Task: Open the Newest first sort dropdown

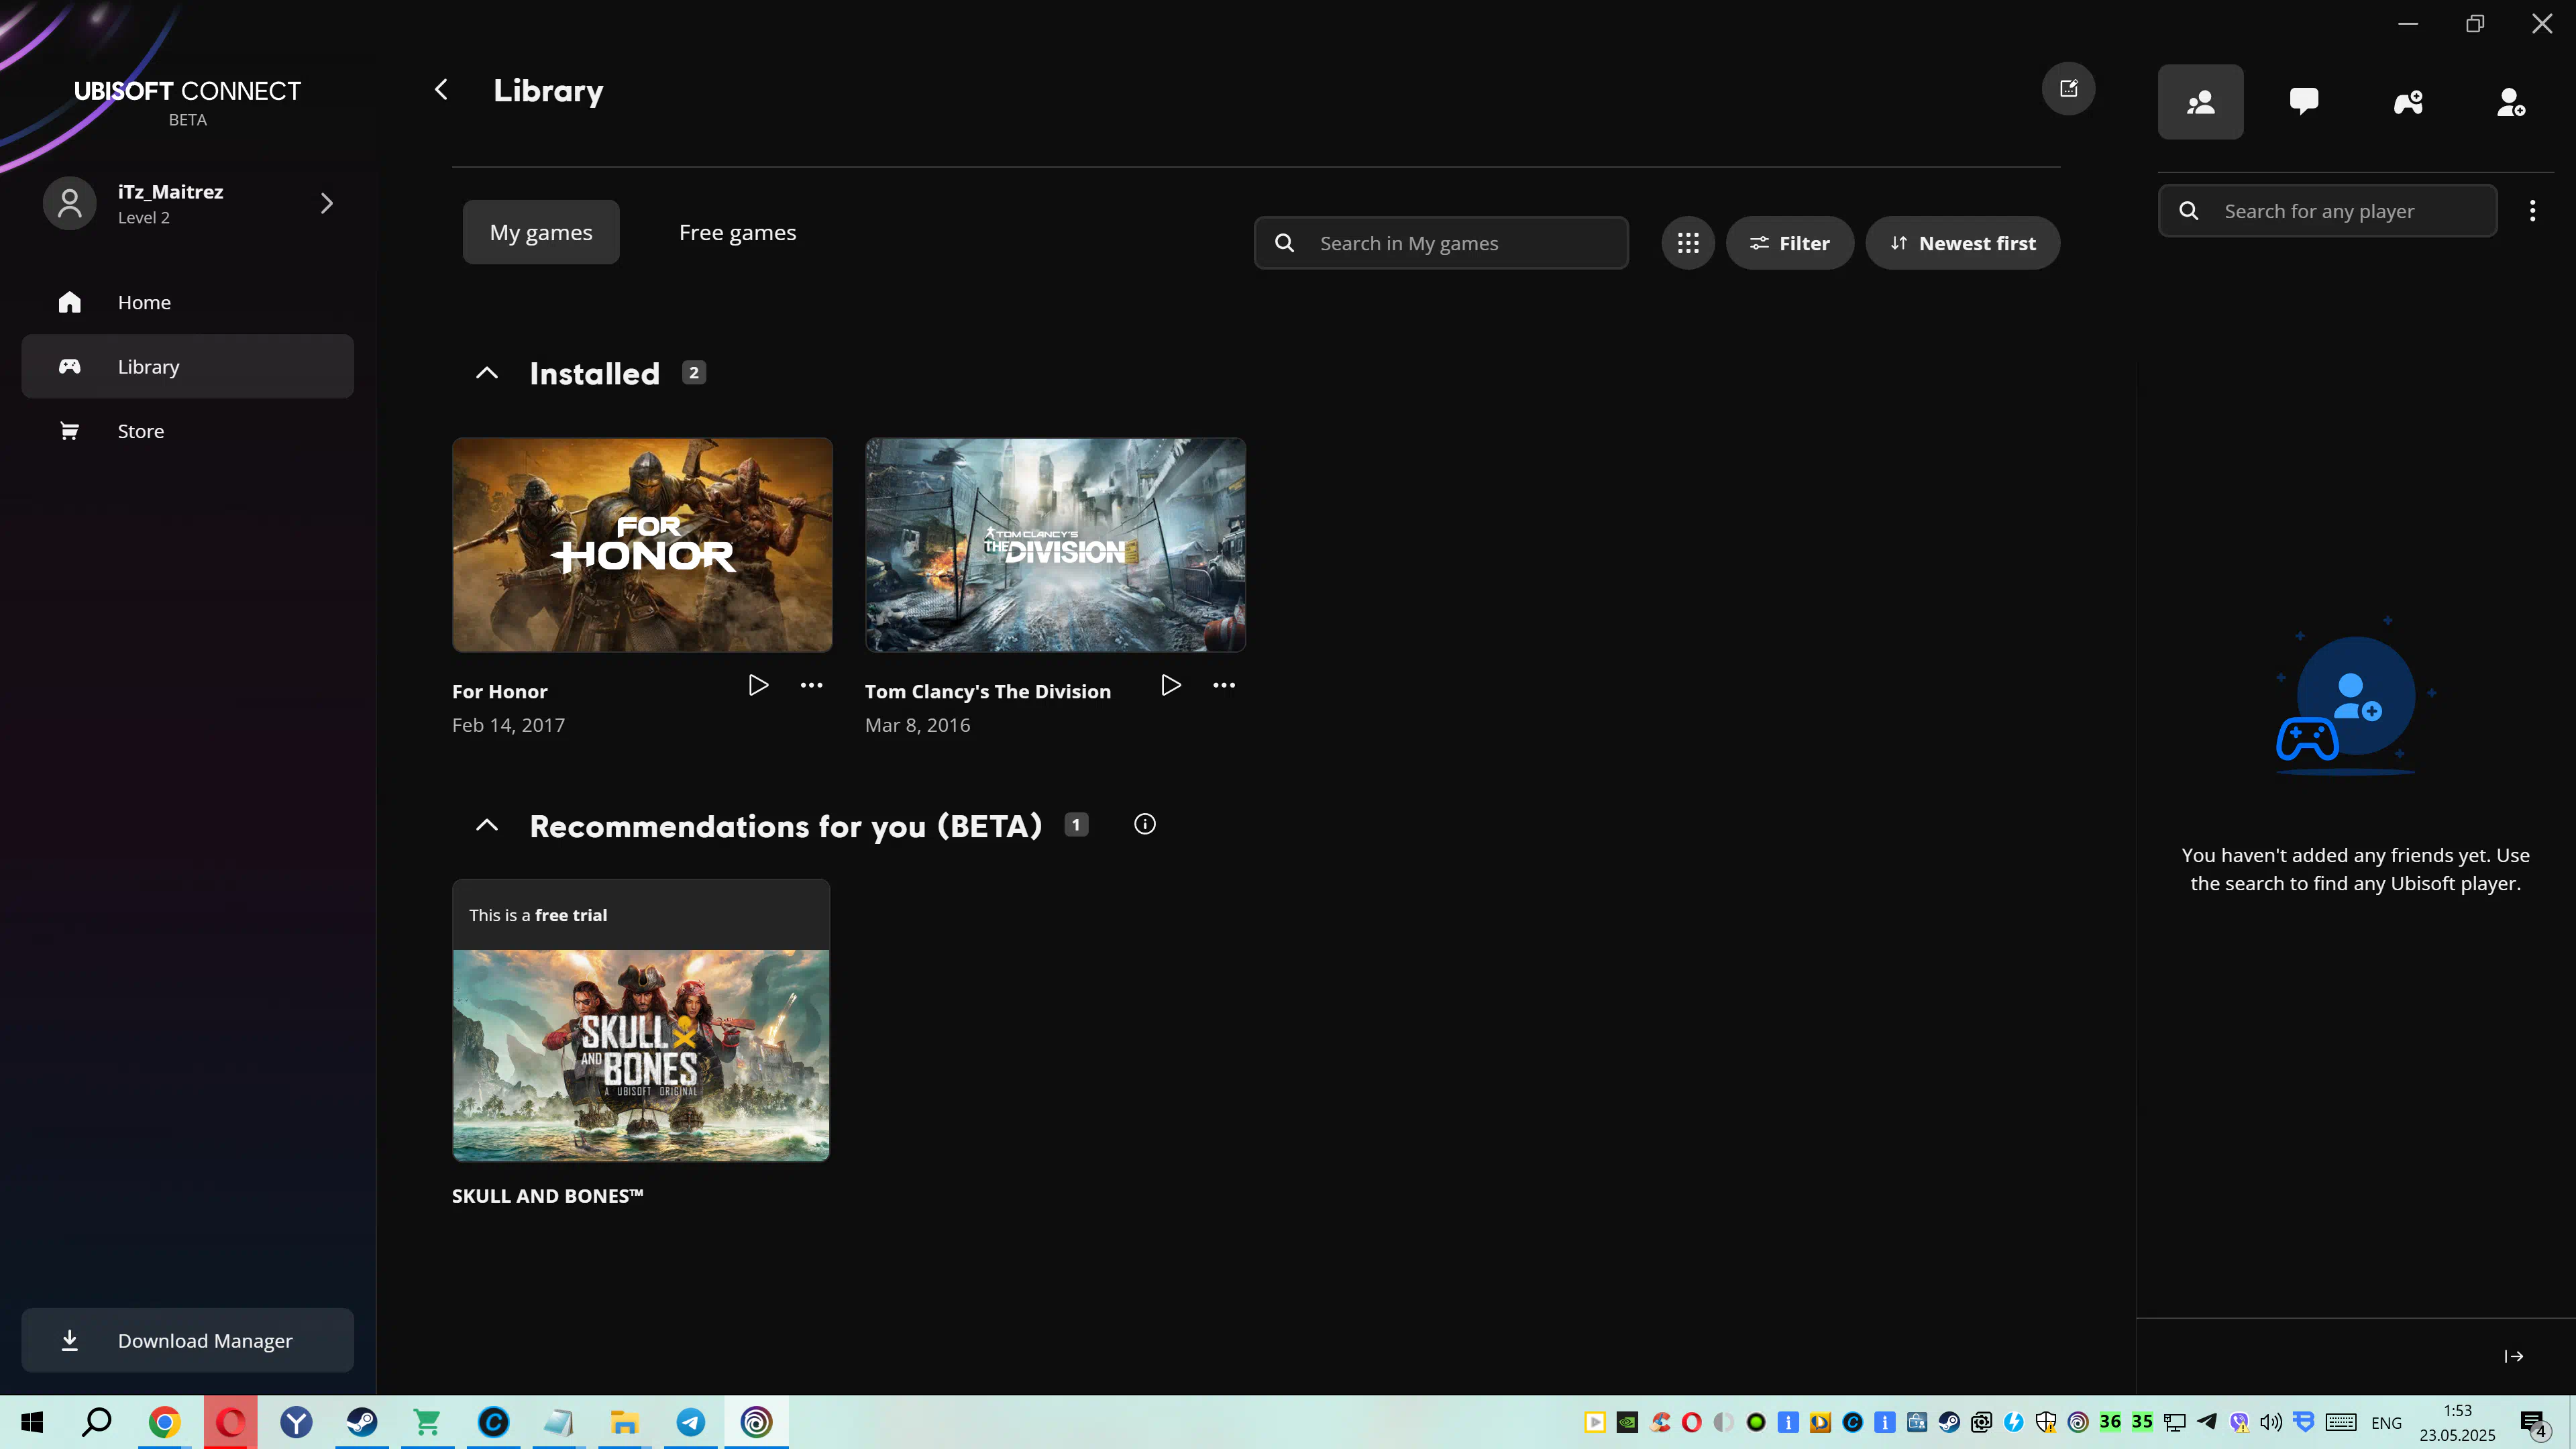Action: click(1962, 243)
